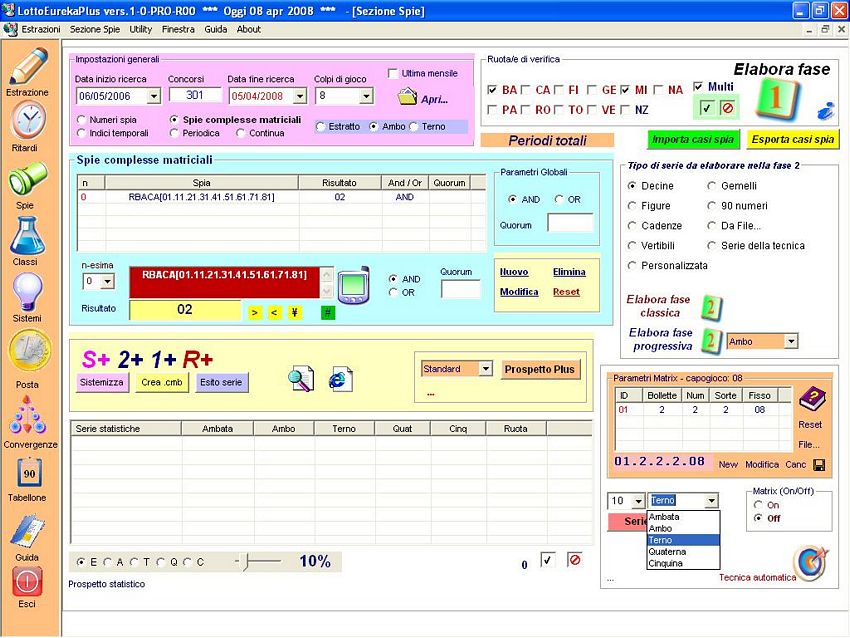850x638 pixels.
Task: Click the Elimina link
Action: tap(569, 272)
